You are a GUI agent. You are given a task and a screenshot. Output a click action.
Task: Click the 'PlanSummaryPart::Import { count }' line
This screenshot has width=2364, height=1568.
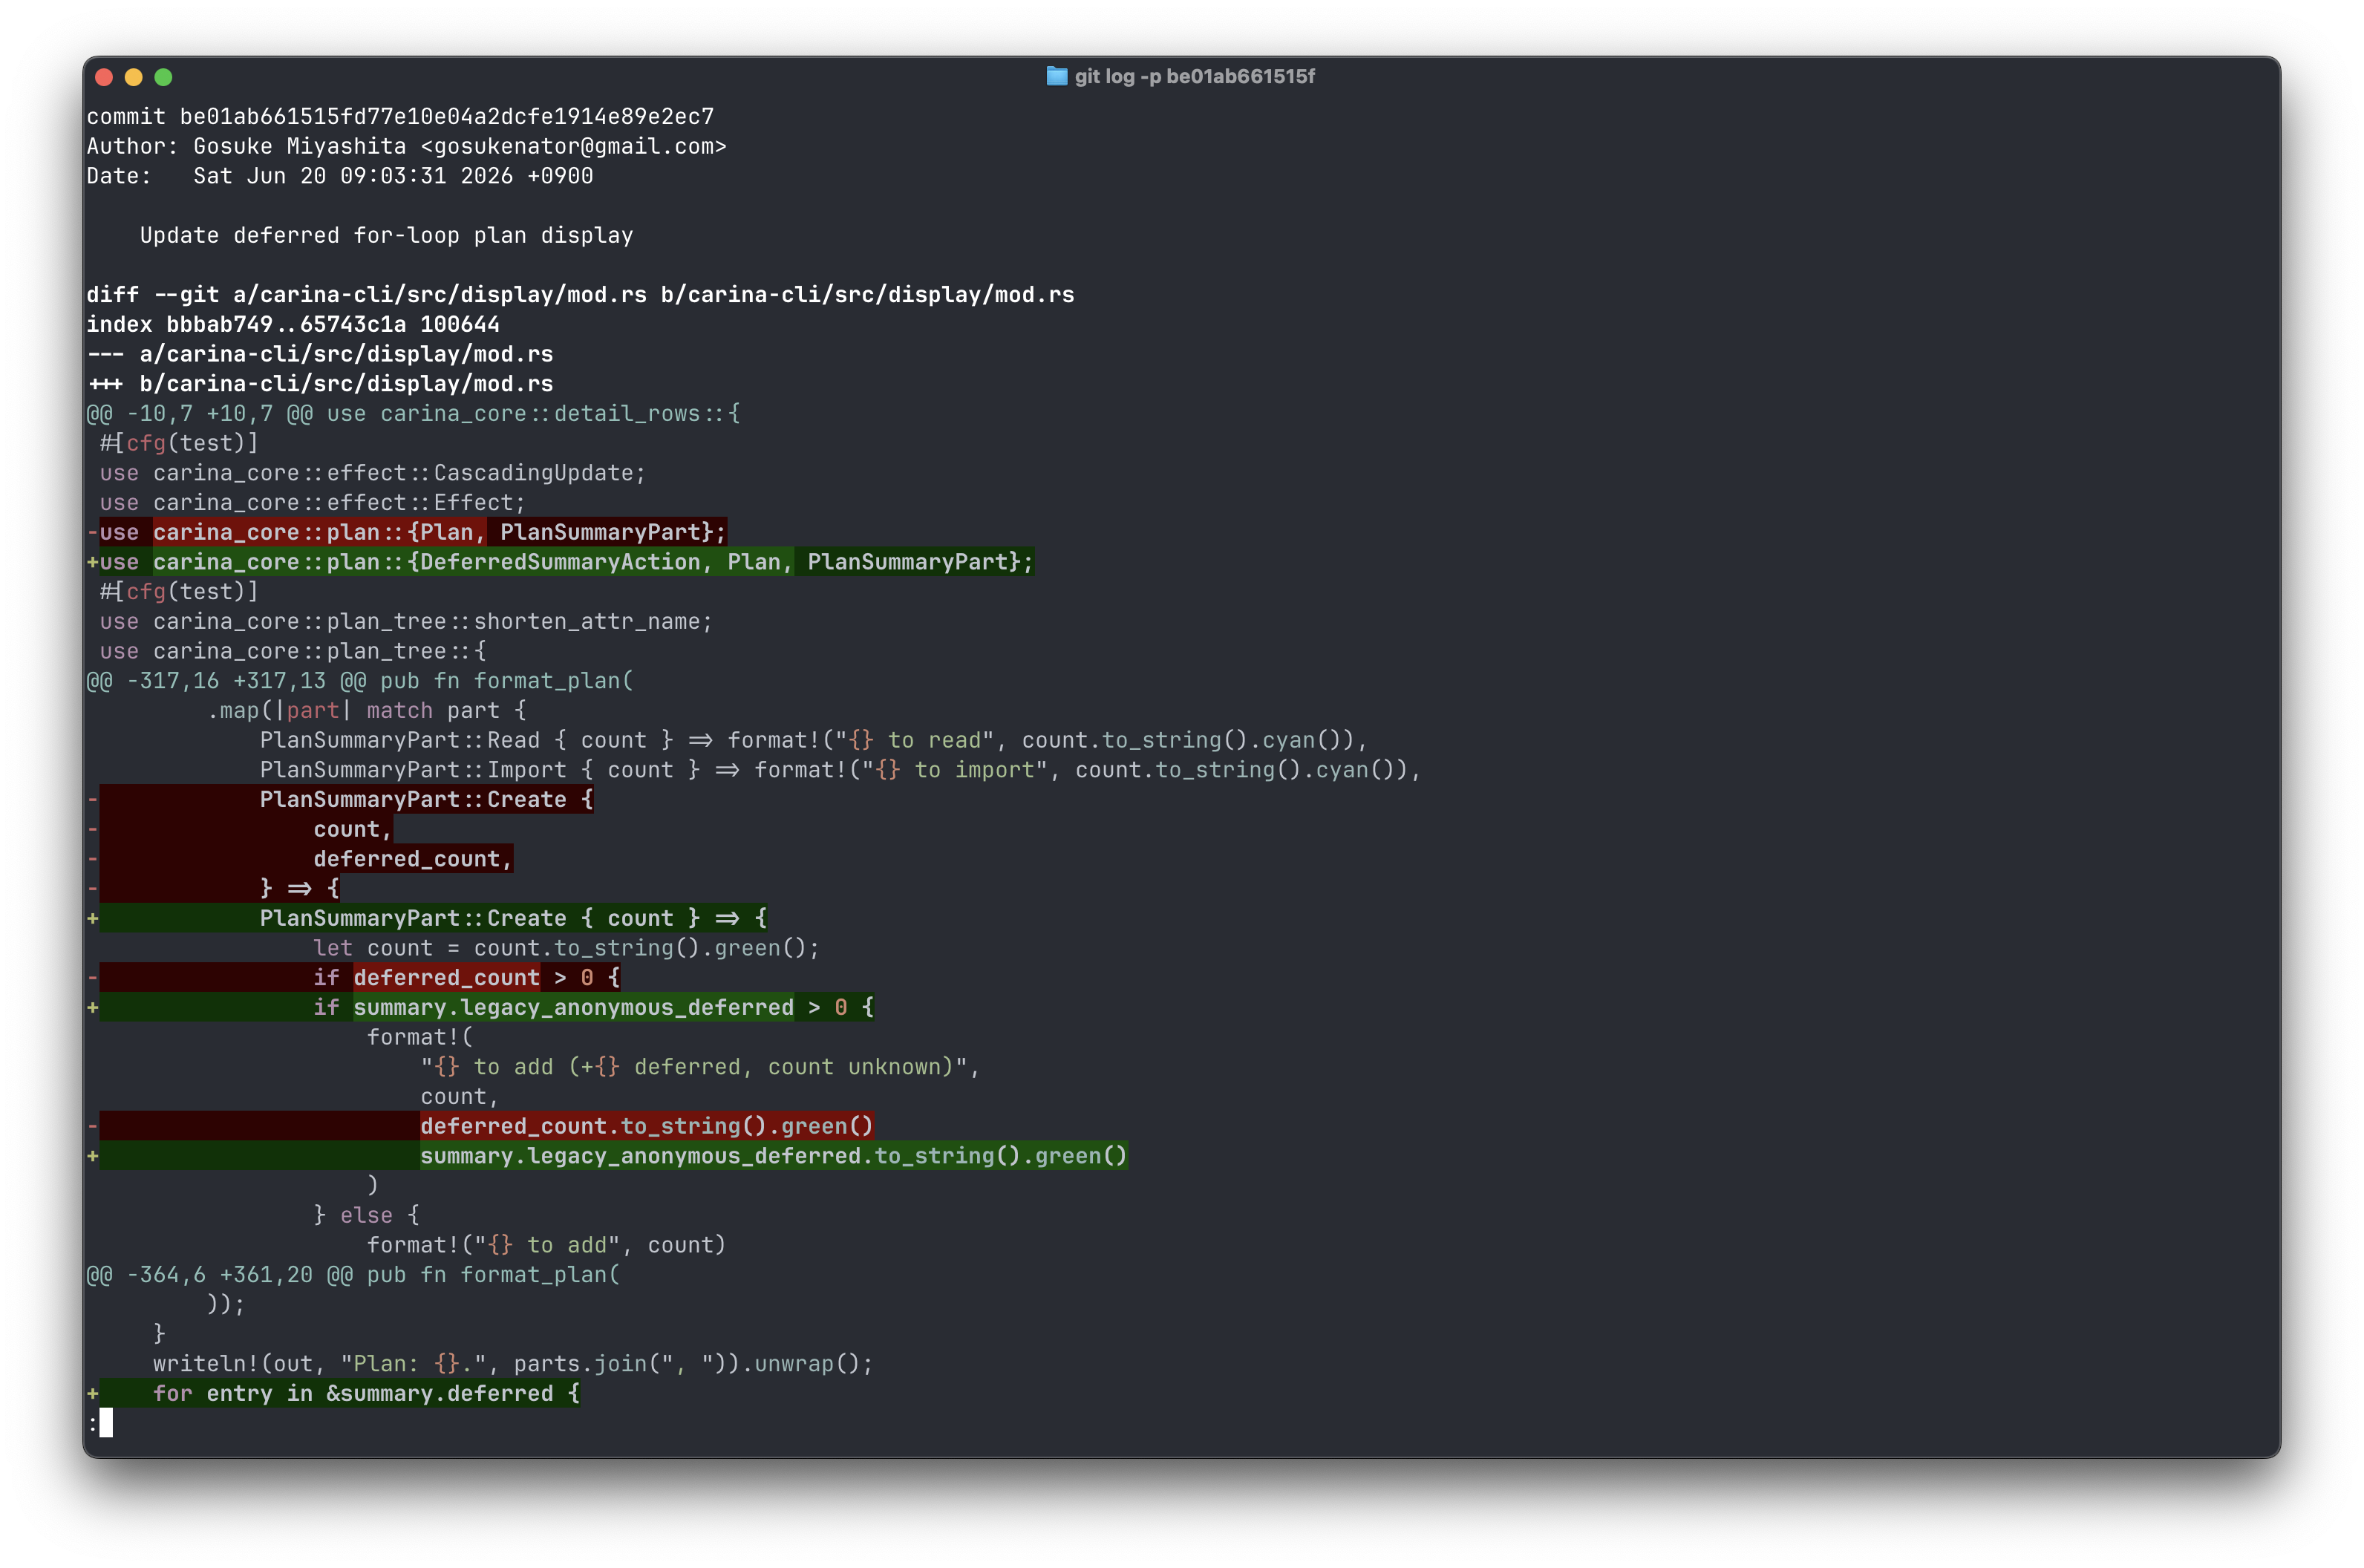(840, 770)
